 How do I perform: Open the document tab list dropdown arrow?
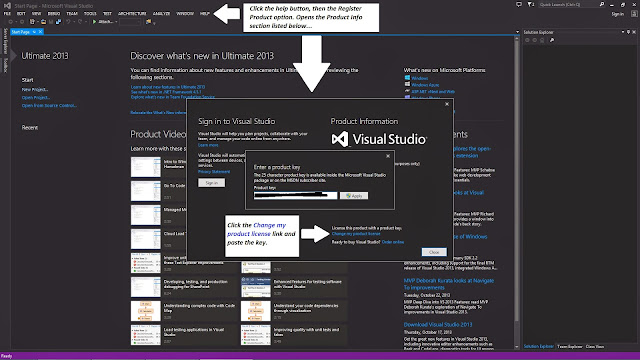tap(517, 32)
